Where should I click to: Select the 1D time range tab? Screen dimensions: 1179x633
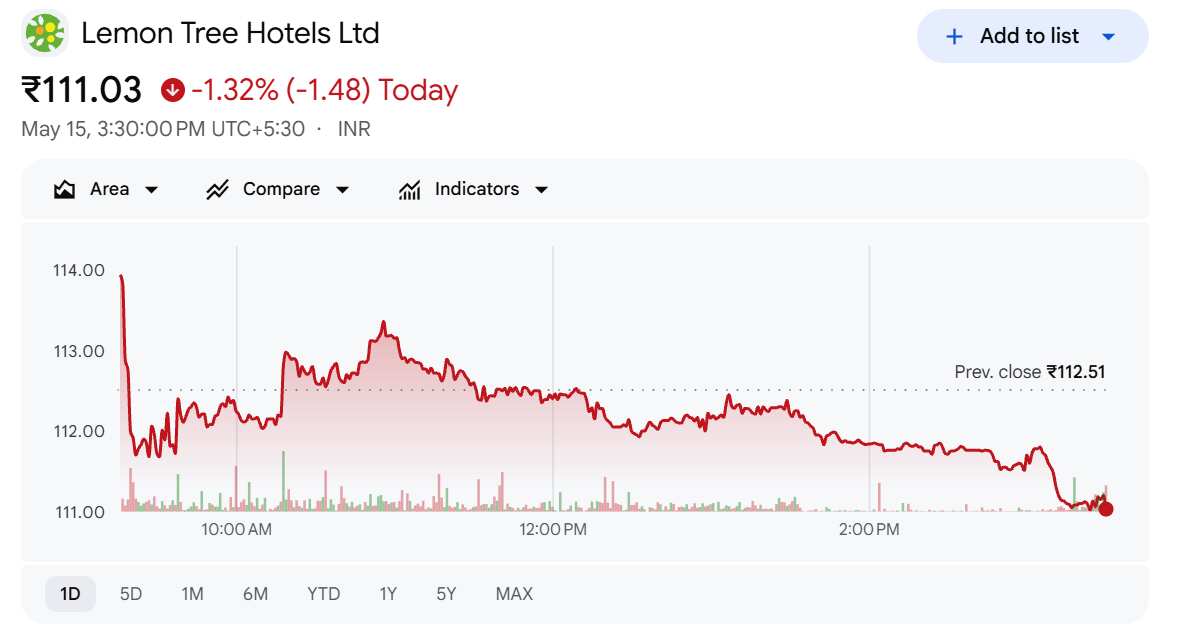click(x=70, y=594)
